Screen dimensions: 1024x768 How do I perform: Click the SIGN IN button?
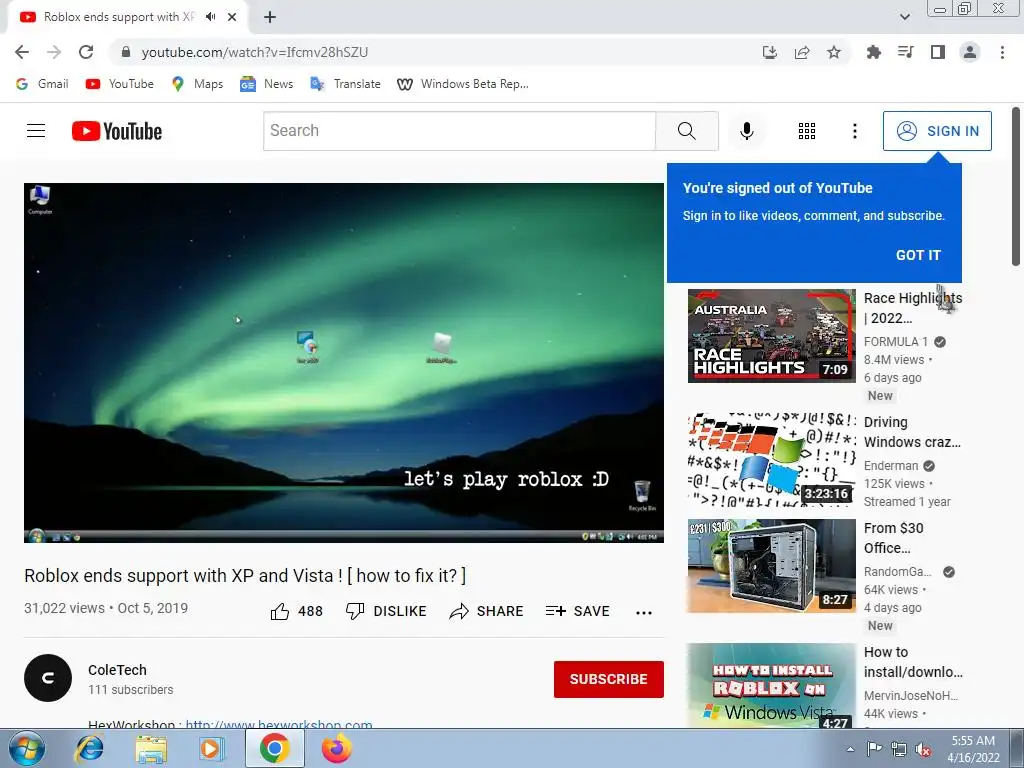pos(937,131)
